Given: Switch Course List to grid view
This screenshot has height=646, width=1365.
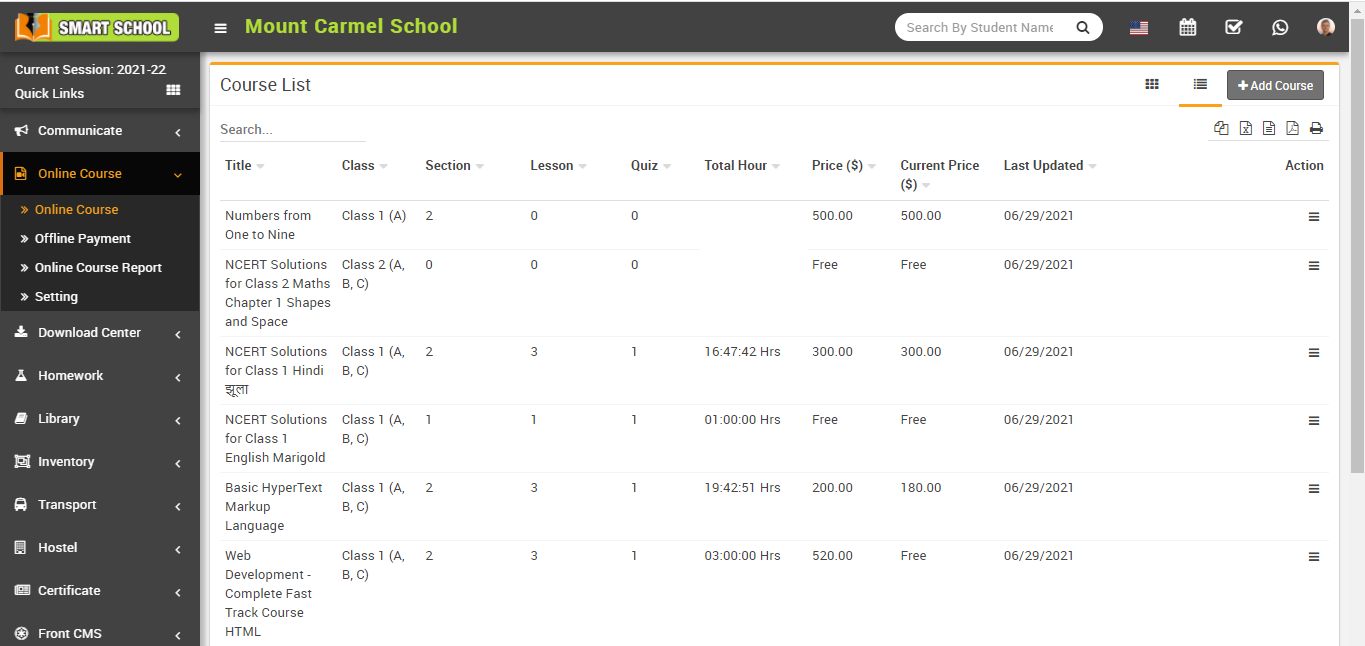Looking at the screenshot, I should tap(1152, 85).
